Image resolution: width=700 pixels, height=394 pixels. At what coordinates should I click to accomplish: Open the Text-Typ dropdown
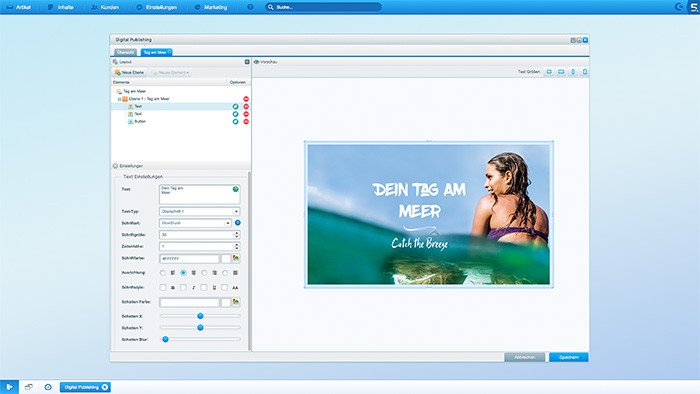(236, 212)
